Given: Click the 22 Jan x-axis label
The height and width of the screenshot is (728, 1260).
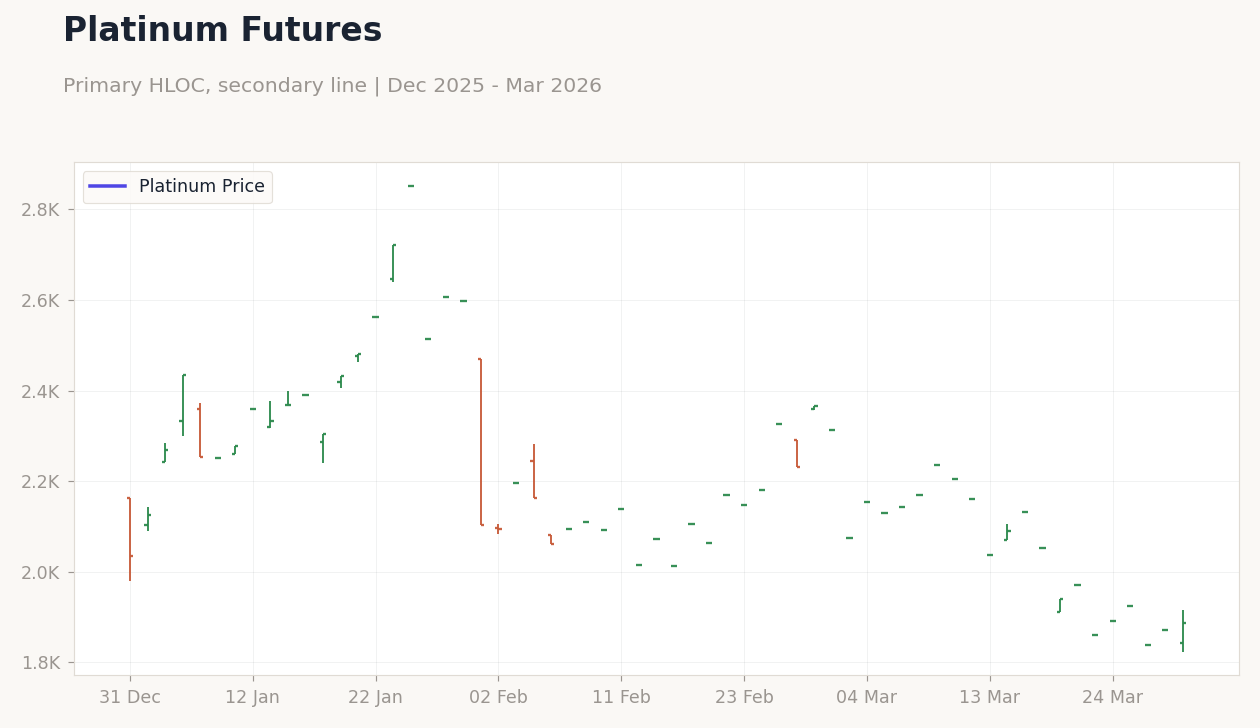Looking at the screenshot, I should pos(375,698).
